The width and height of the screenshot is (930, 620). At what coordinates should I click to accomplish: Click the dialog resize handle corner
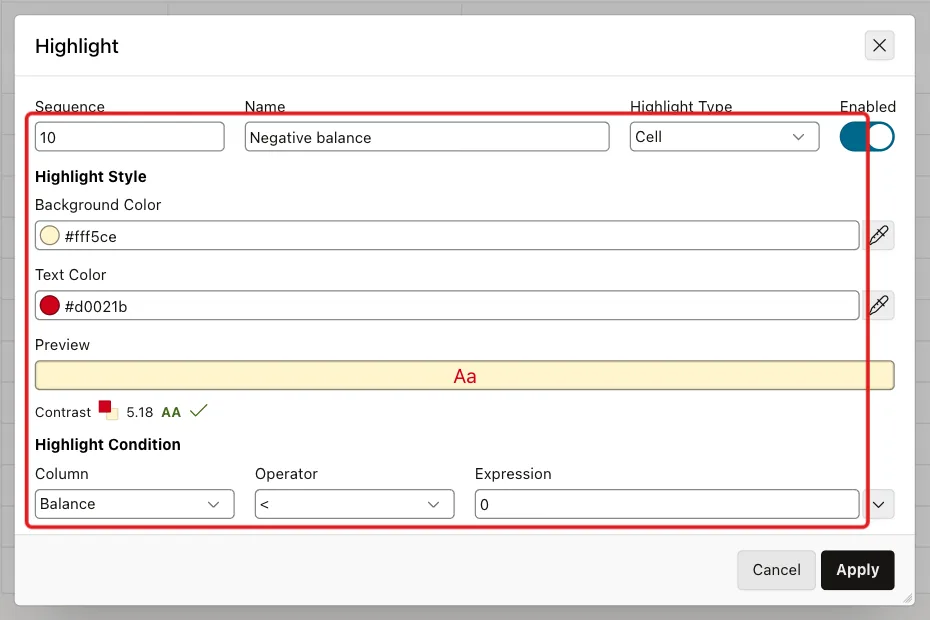908,599
